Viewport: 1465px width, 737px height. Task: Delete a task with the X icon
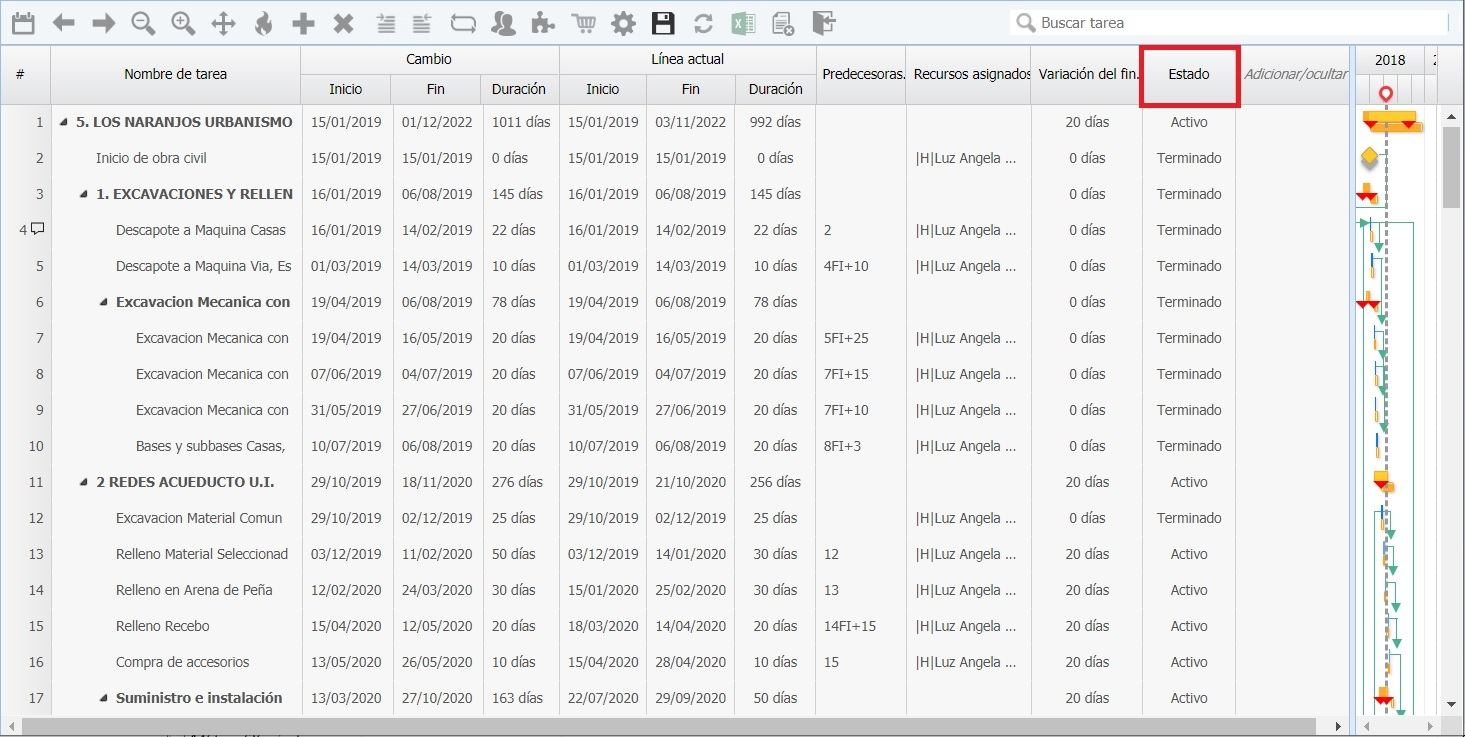[343, 22]
